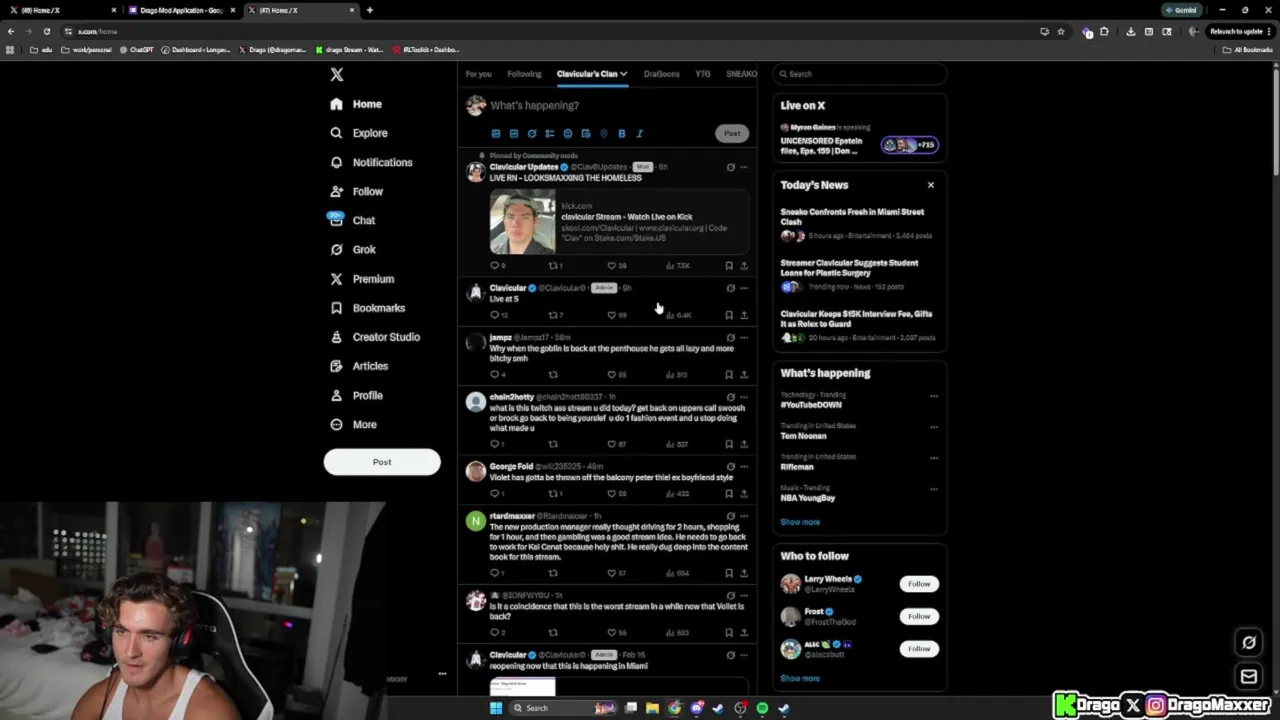Click the composer Post button
Image resolution: width=1280 pixels, height=720 pixels.
pyautogui.click(x=732, y=133)
